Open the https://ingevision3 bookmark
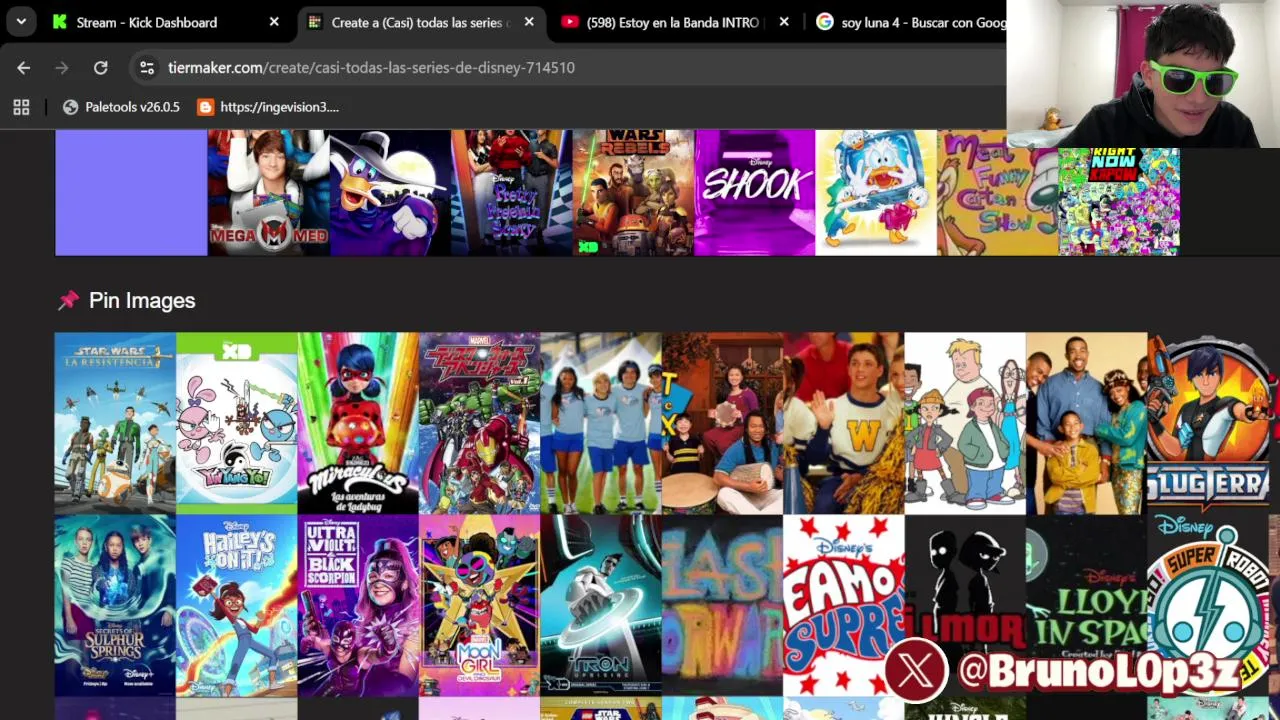 tap(268, 107)
